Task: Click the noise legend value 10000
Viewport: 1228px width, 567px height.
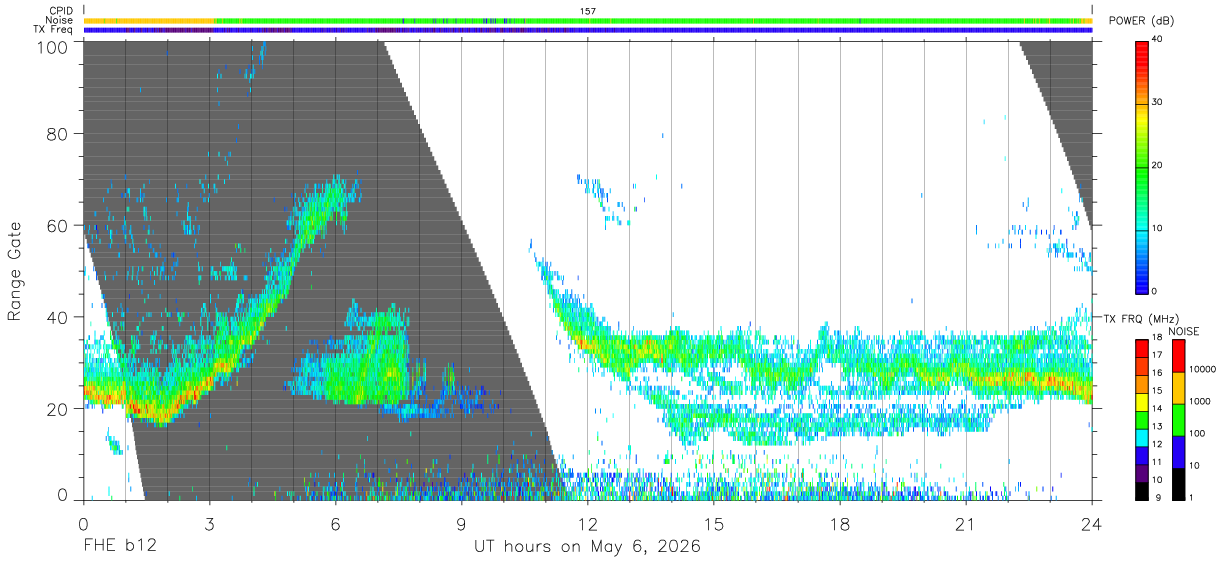Action: [x=1201, y=369]
